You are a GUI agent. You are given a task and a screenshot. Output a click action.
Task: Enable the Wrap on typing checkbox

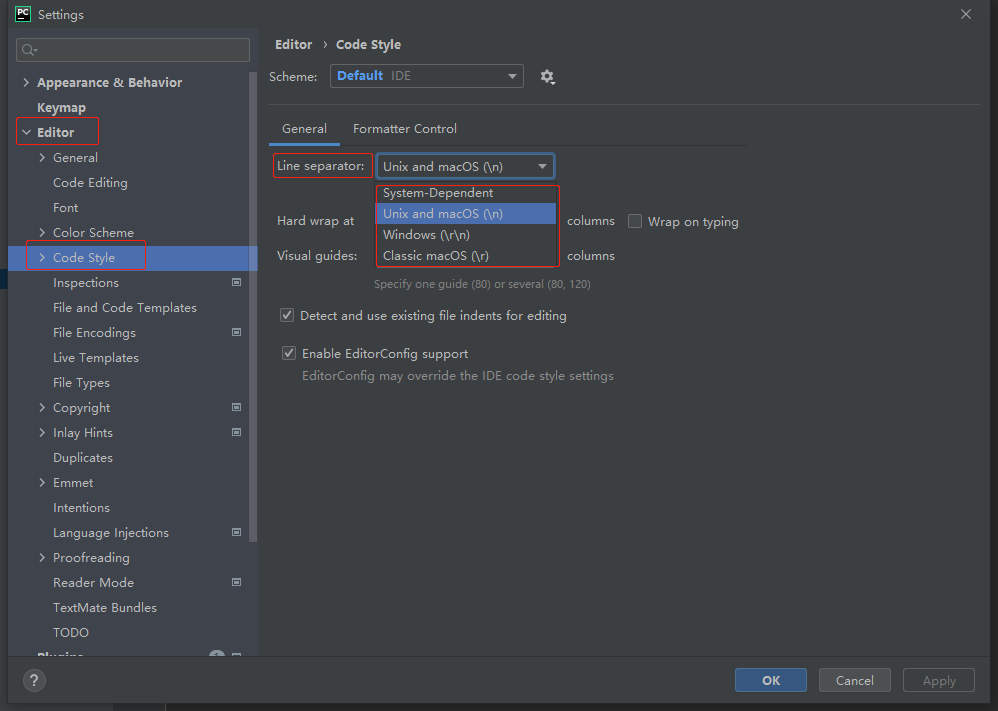coord(635,222)
